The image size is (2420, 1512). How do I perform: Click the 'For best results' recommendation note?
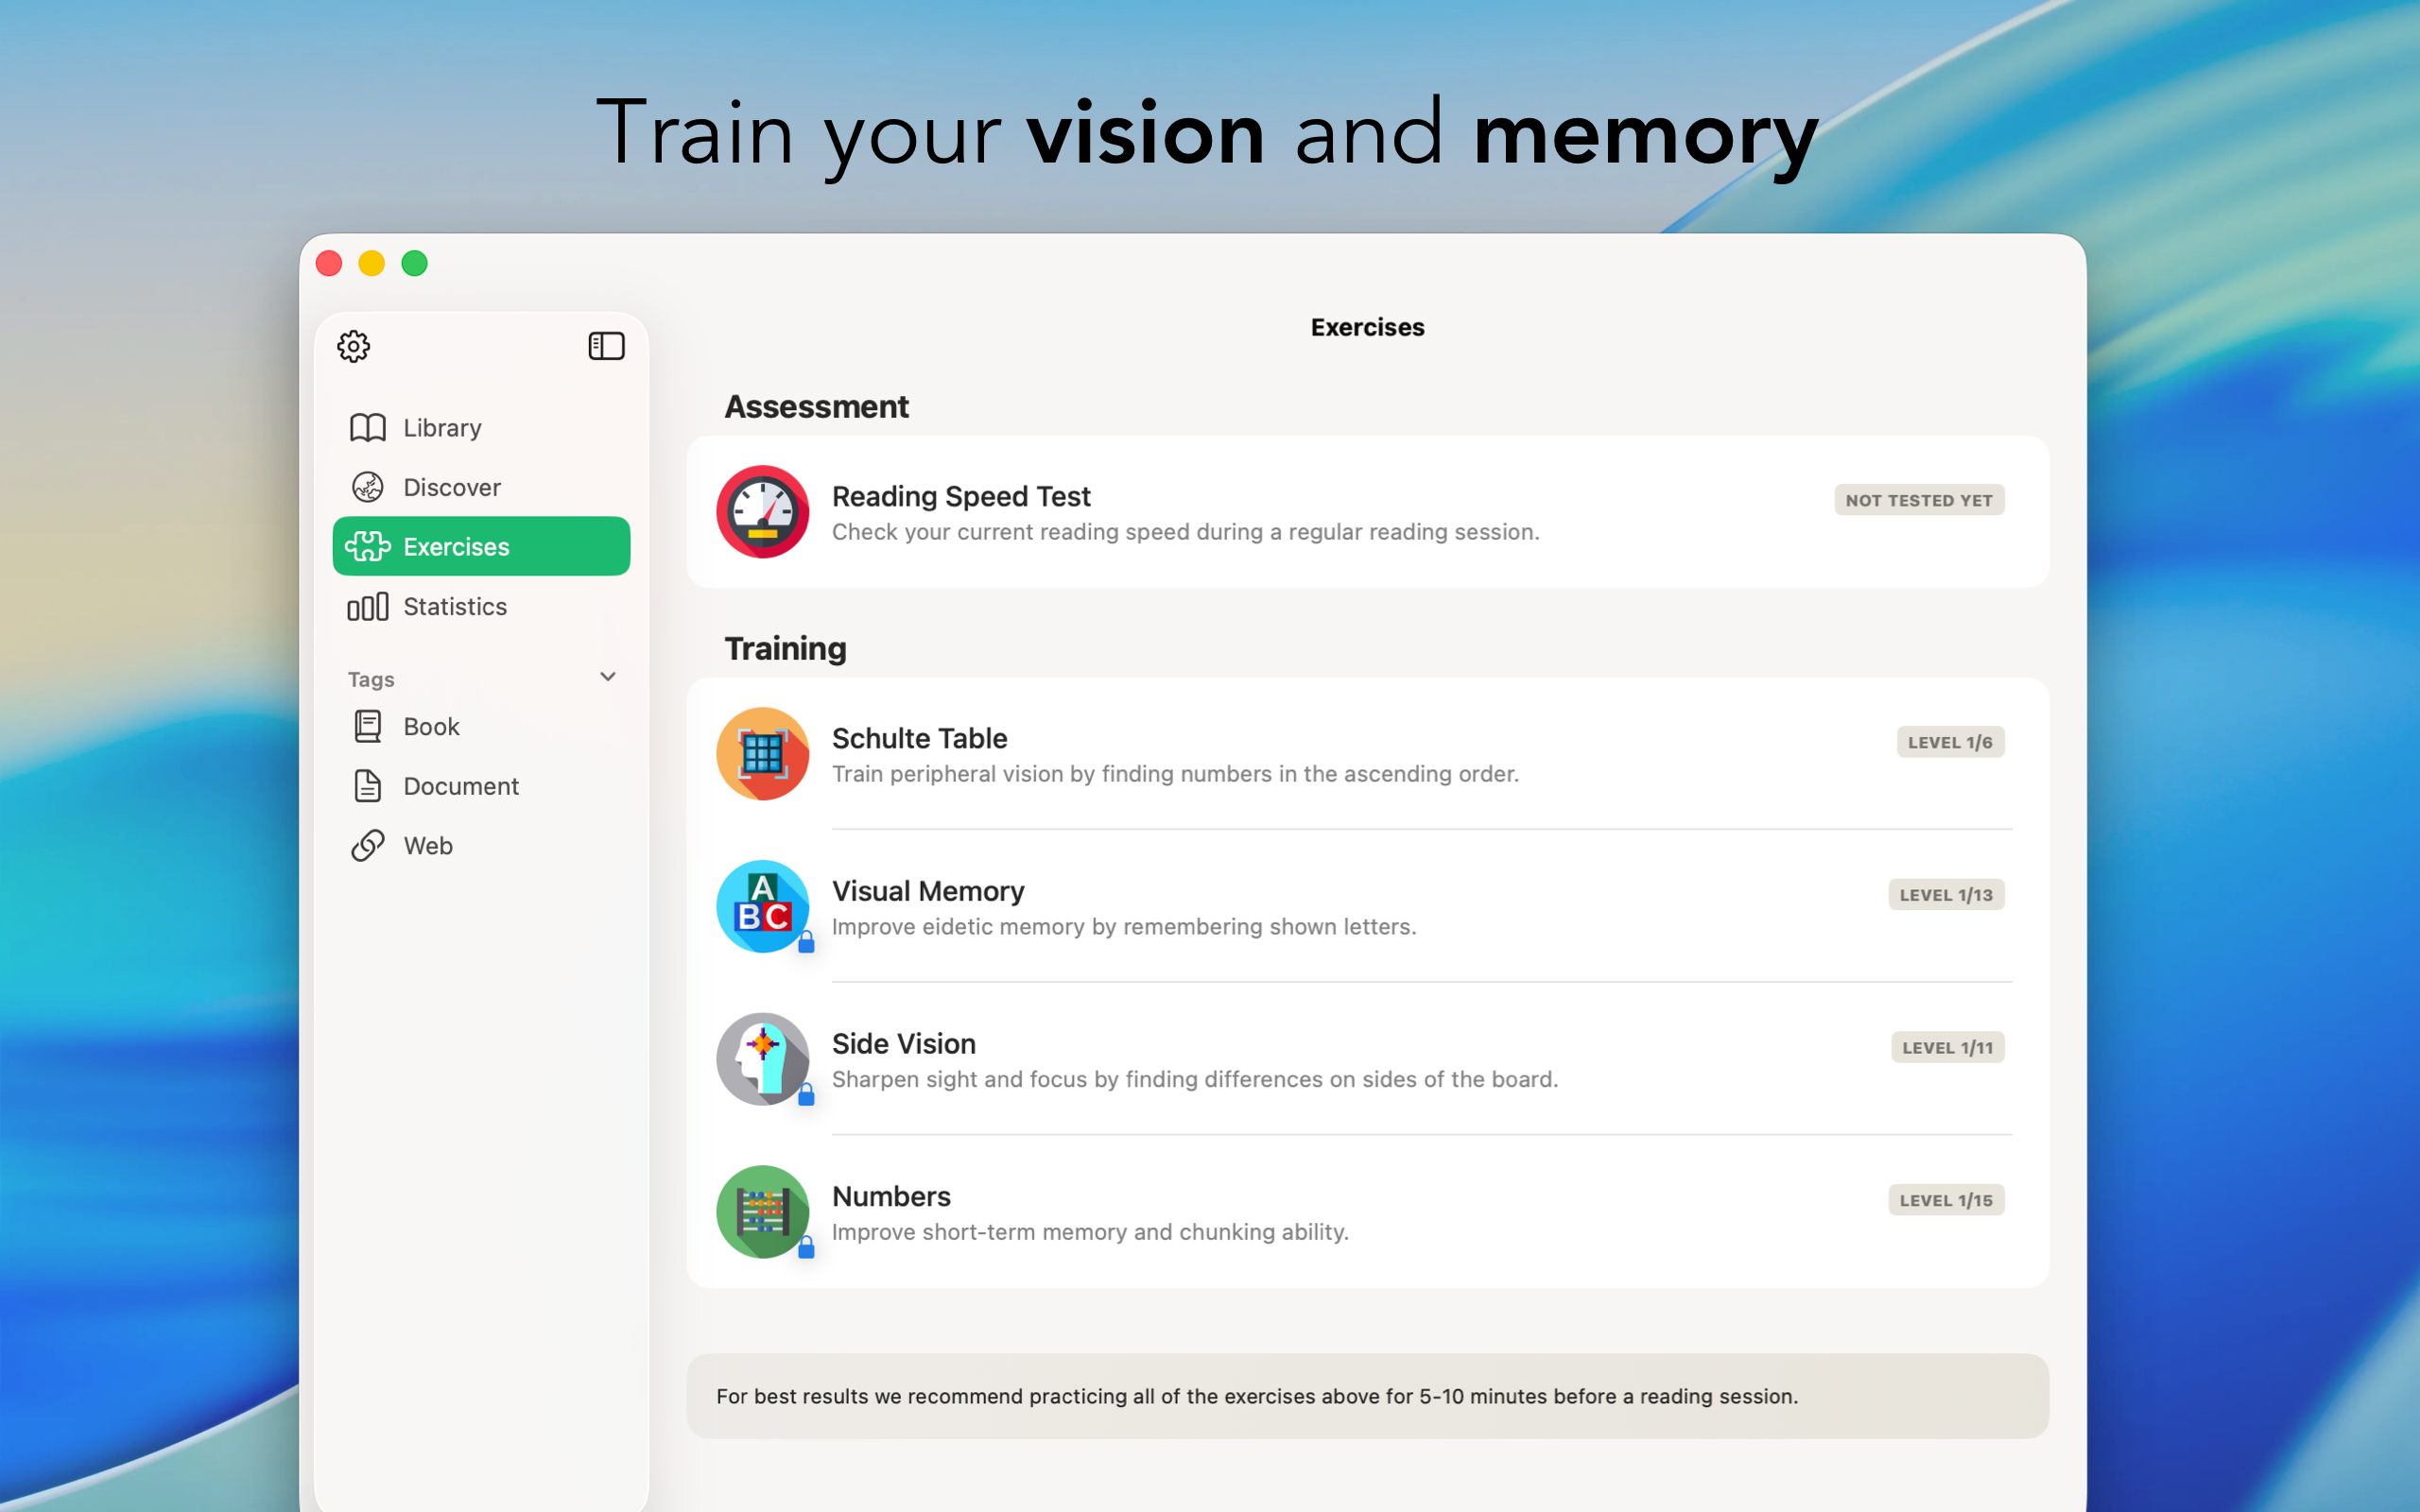coord(1367,1396)
